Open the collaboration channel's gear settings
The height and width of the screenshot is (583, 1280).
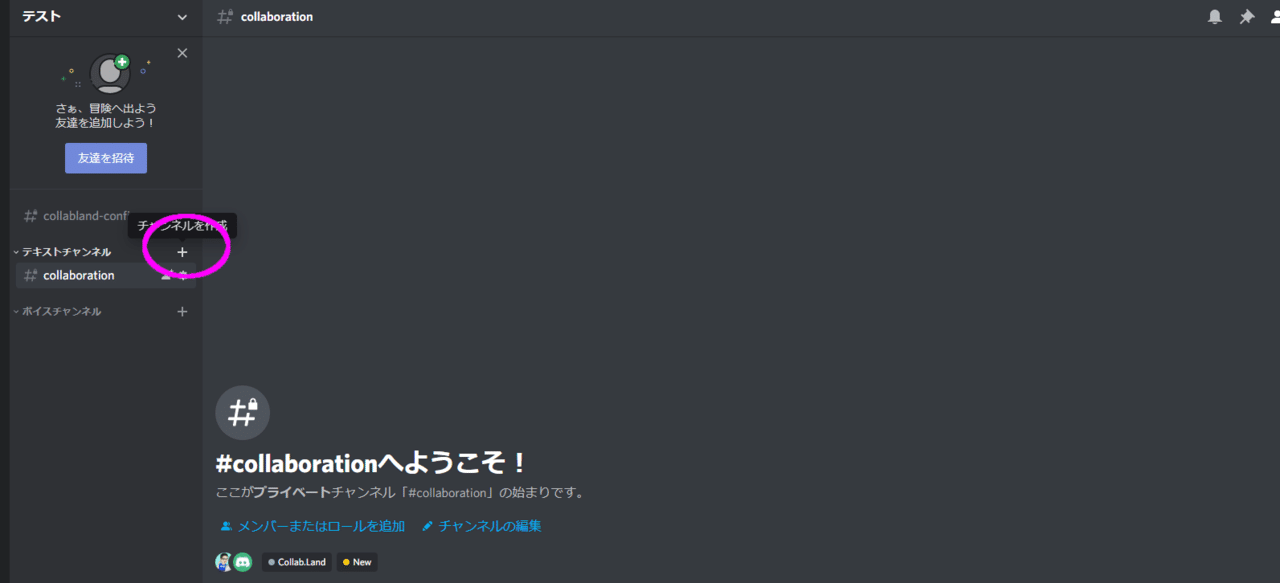coord(183,275)
